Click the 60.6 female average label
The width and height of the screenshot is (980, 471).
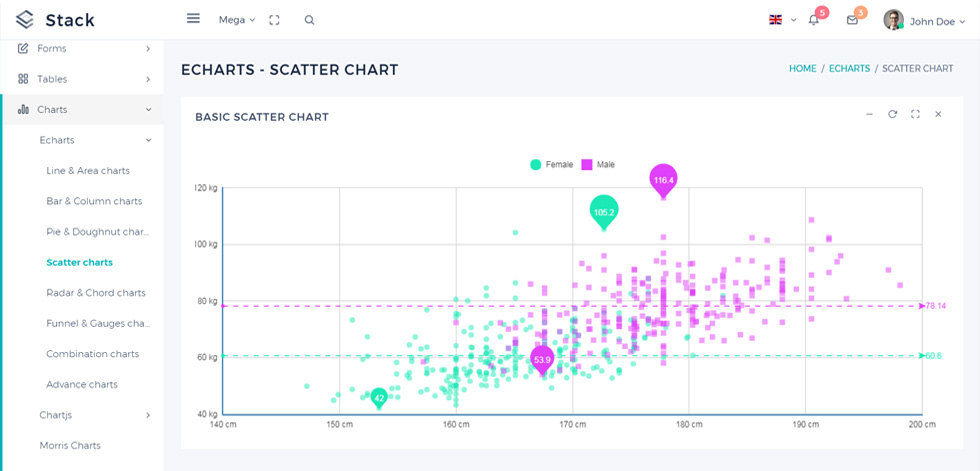(x=934, y=356)
